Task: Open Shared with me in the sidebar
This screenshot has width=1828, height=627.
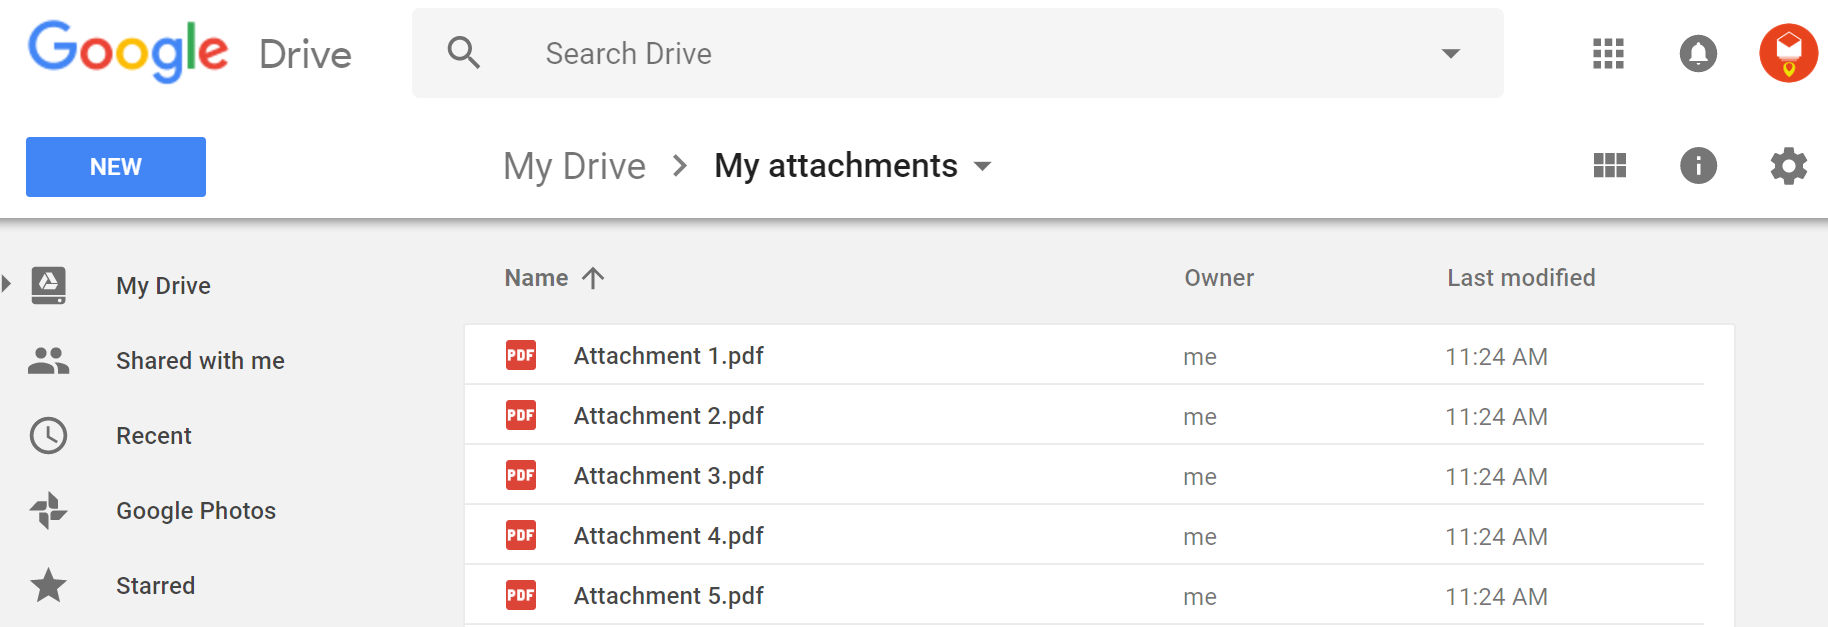Action: click(200, 360)
